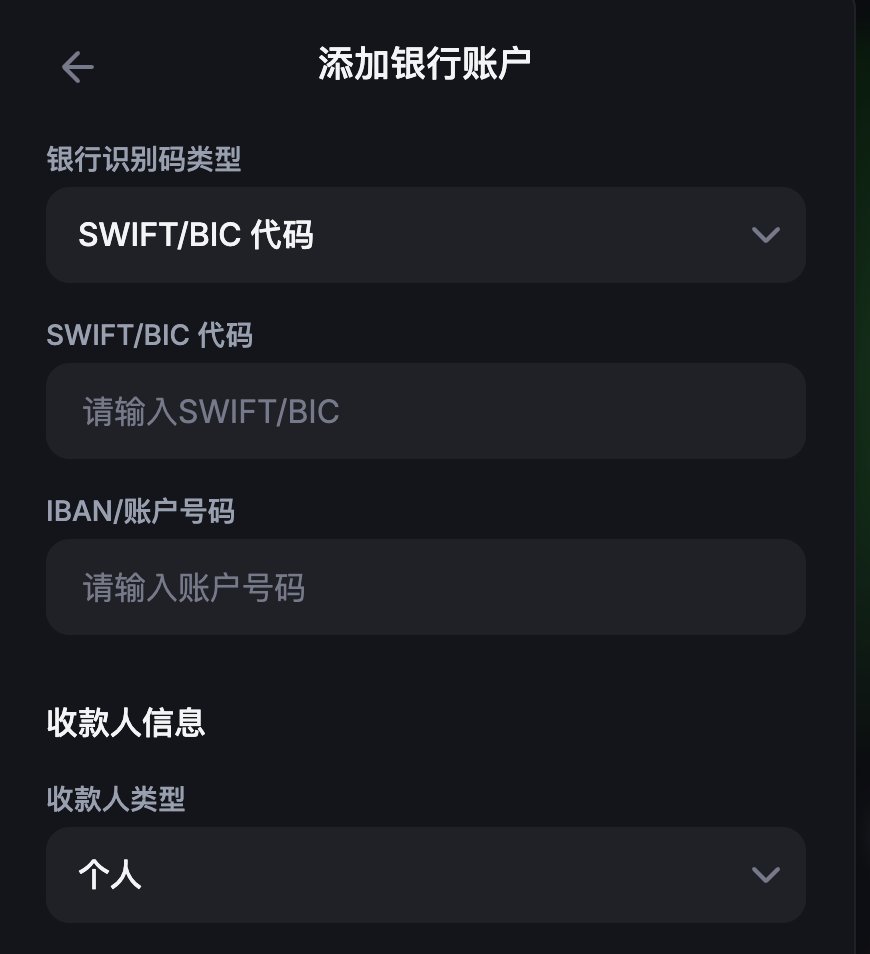Open the 收款人类型 selector box

[426, 875]
